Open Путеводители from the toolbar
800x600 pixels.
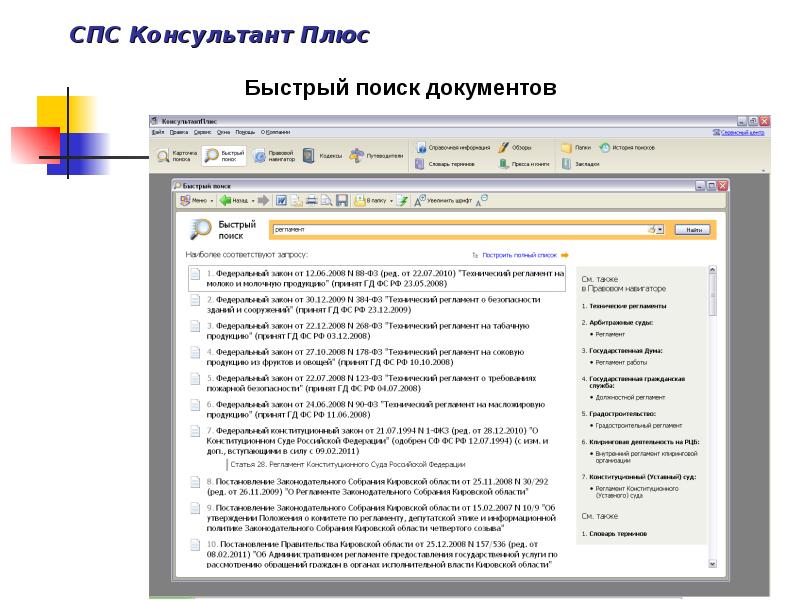378,155
